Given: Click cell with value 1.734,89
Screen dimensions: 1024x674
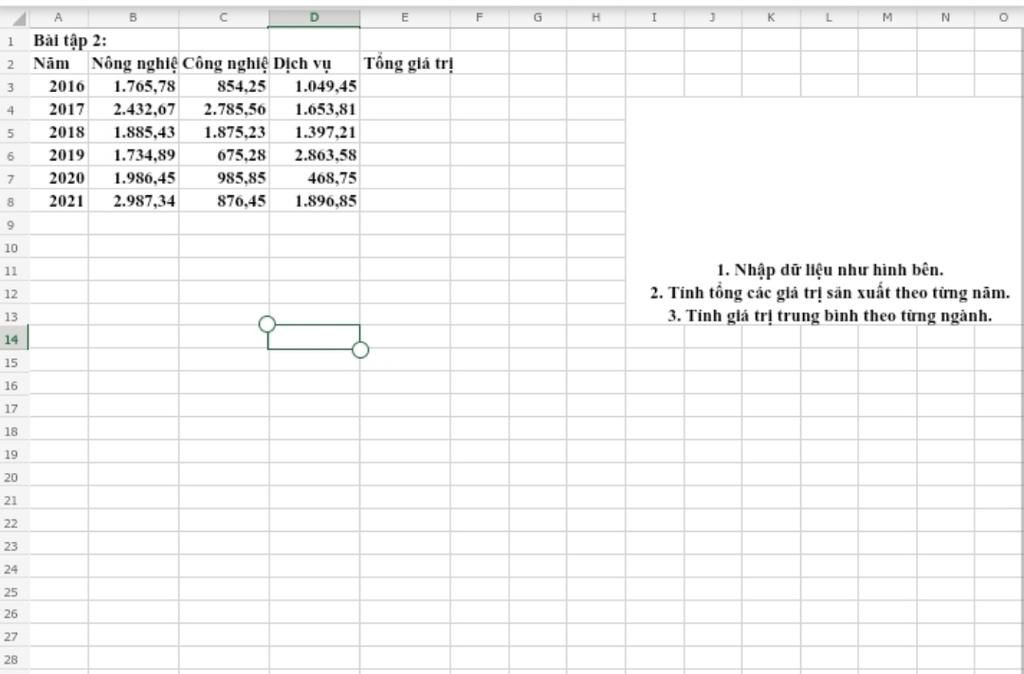Looking at the screenshot, I should pos(133,155).
